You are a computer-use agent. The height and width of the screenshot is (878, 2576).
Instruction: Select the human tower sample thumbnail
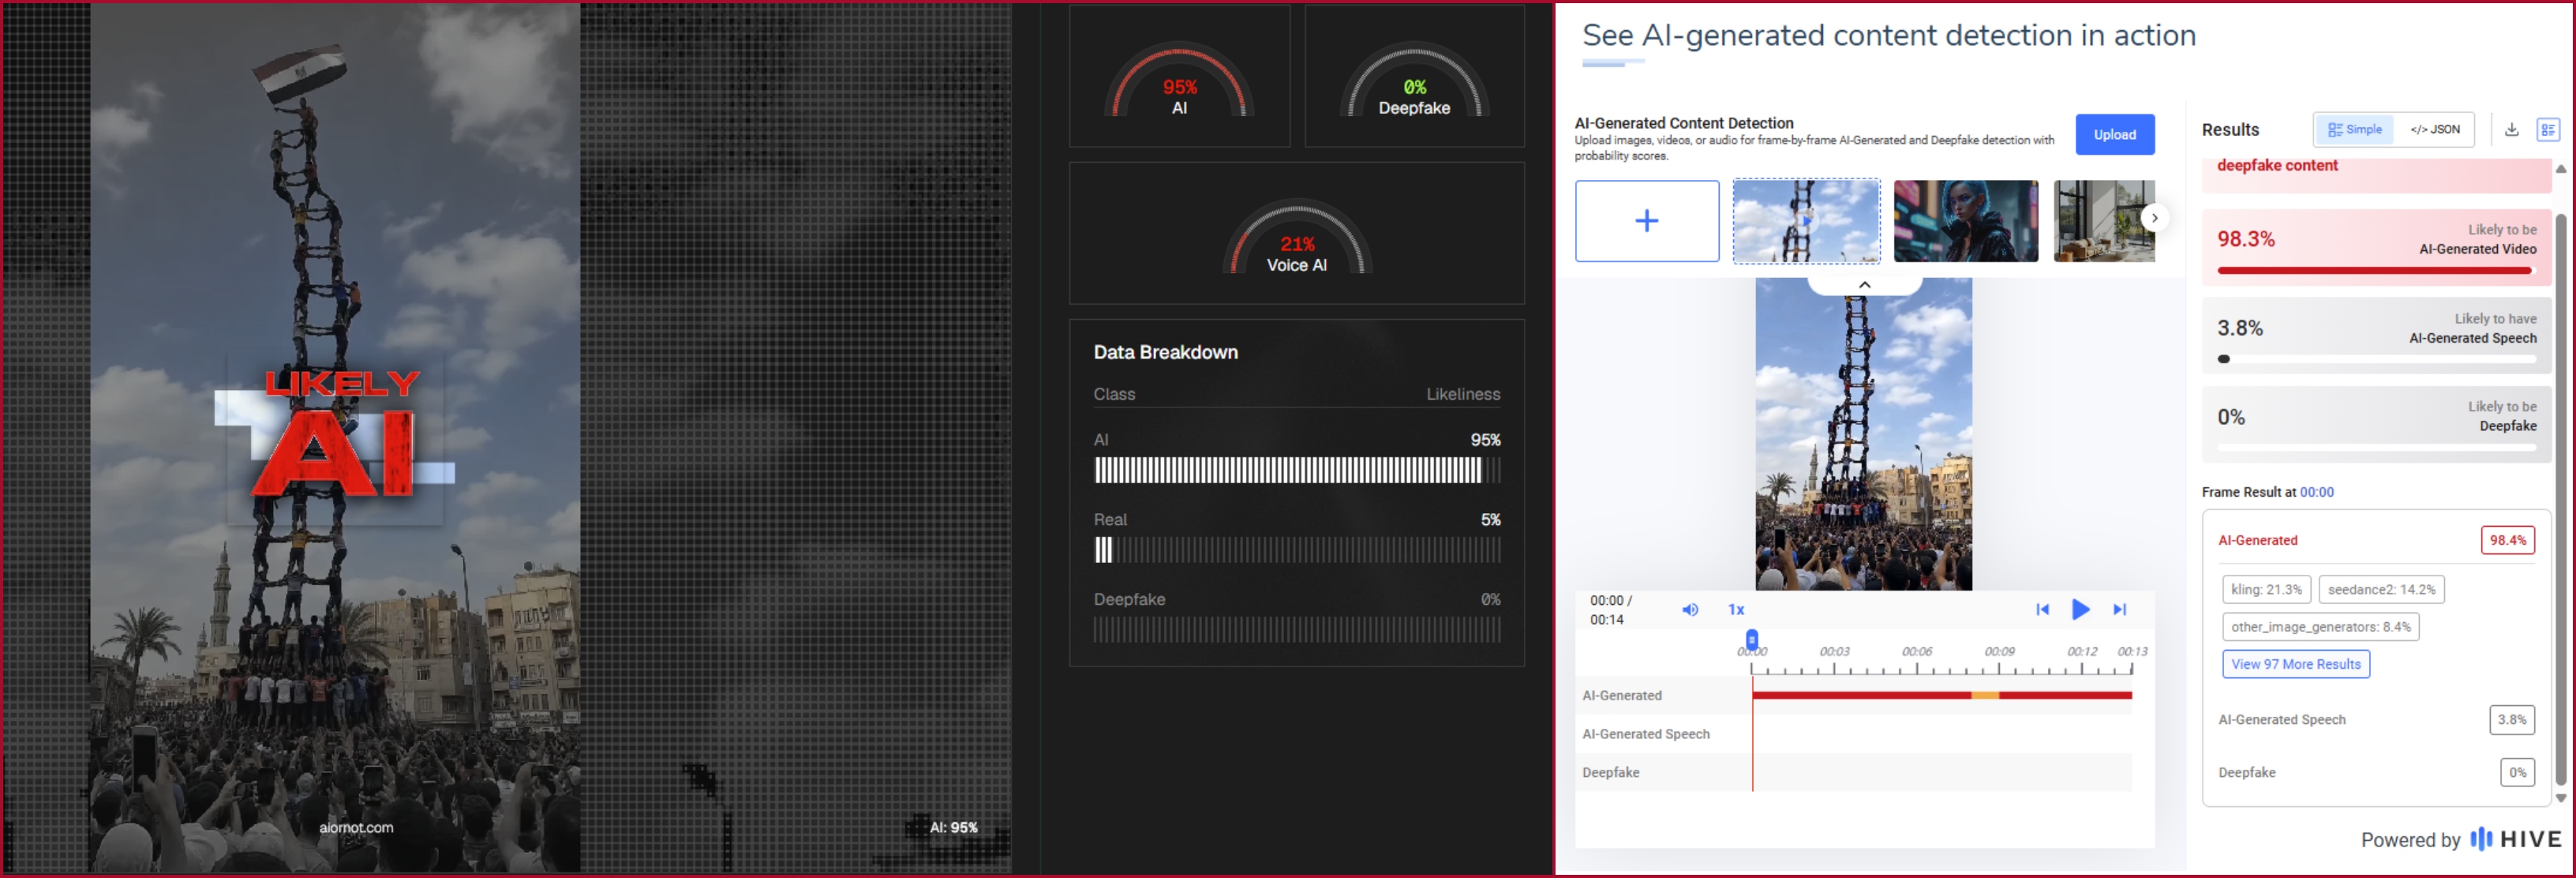coord(1805,221)
